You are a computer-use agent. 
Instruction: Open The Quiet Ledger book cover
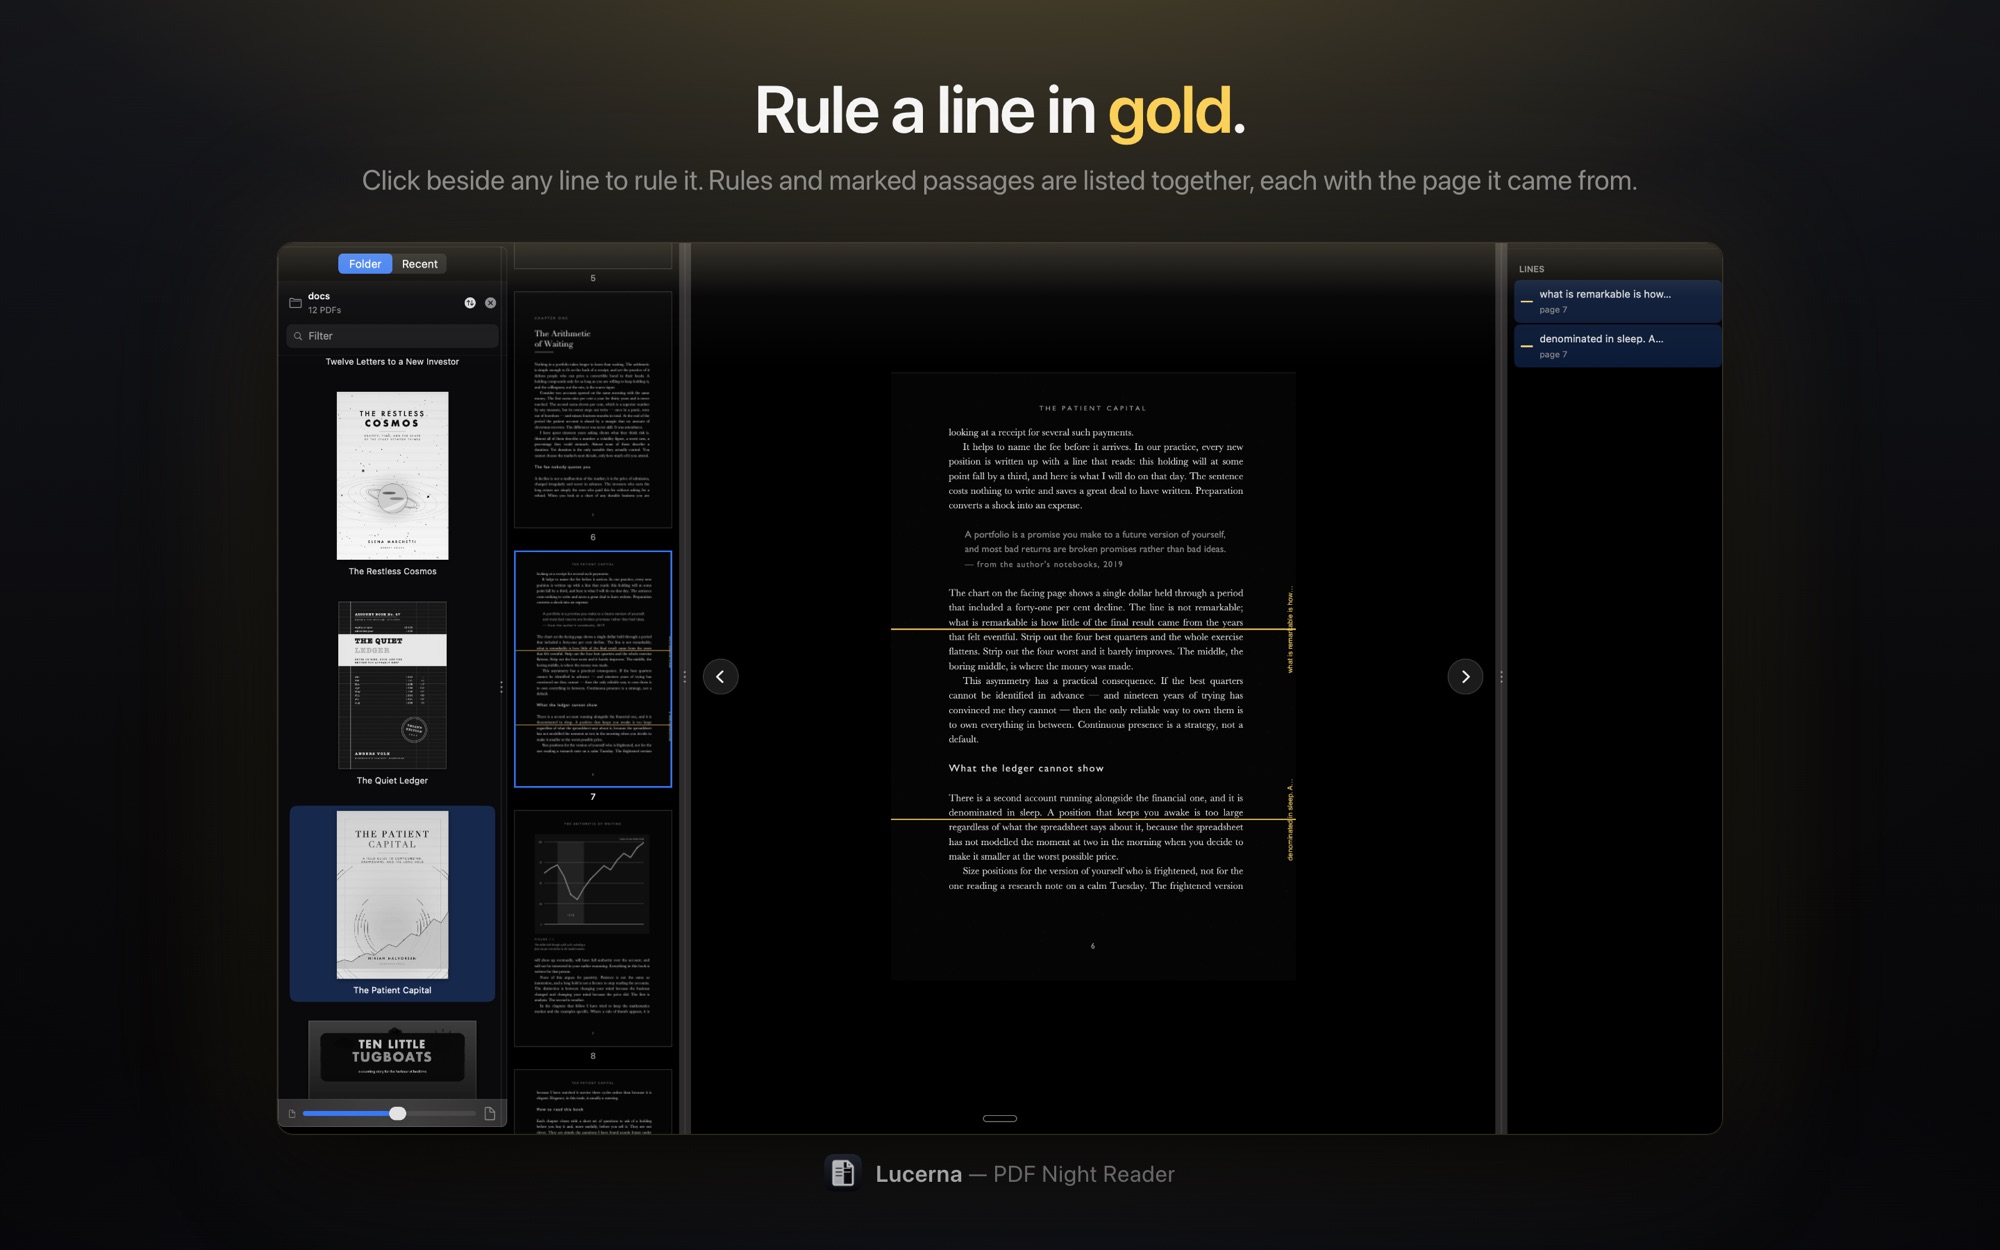point(392,685)
